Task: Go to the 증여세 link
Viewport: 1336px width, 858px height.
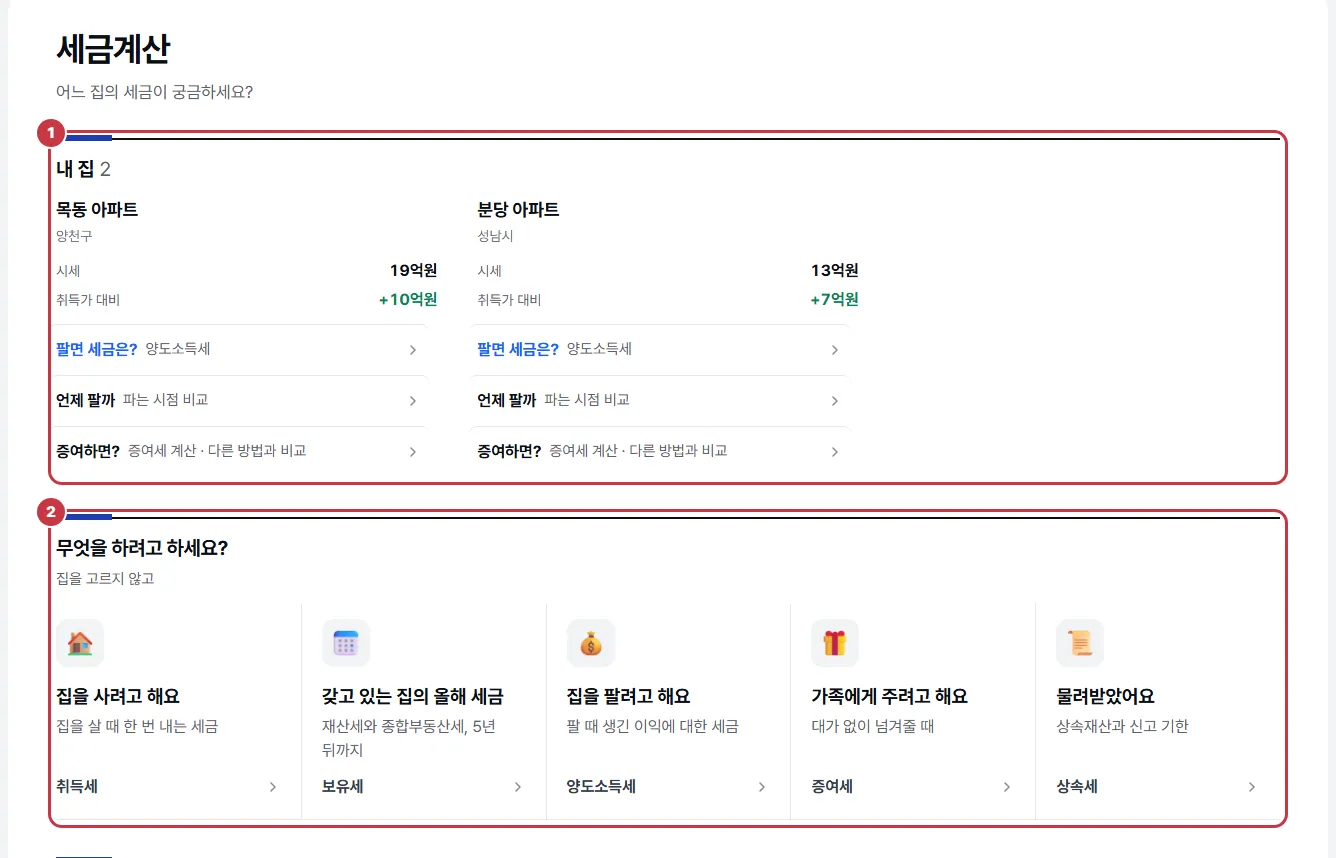Action: (x=832, y=787)
